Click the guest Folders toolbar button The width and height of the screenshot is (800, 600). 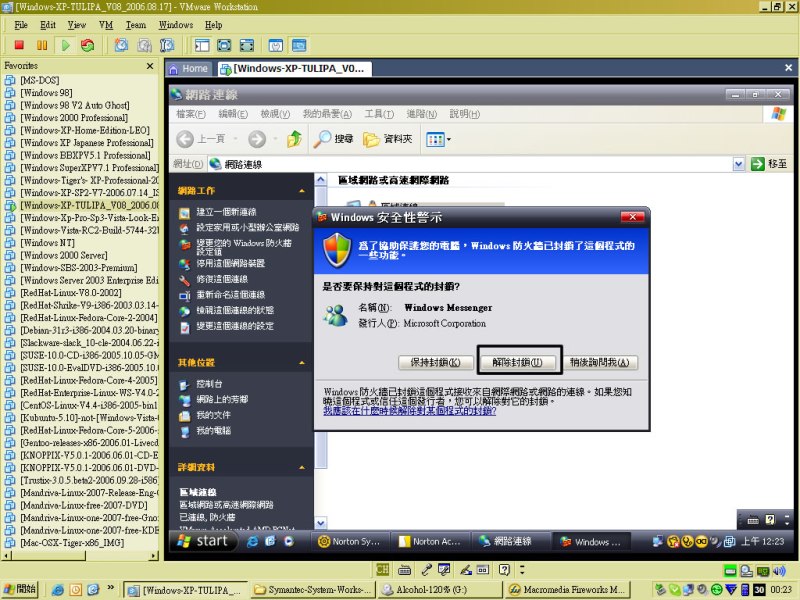[387, 139]
